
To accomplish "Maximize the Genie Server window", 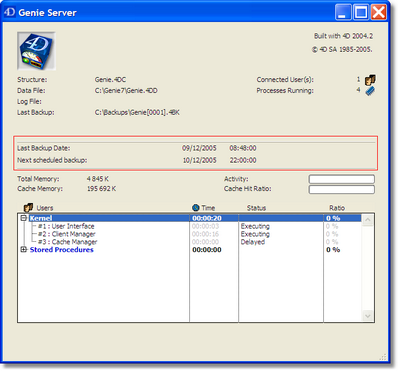I will point(361,12).
